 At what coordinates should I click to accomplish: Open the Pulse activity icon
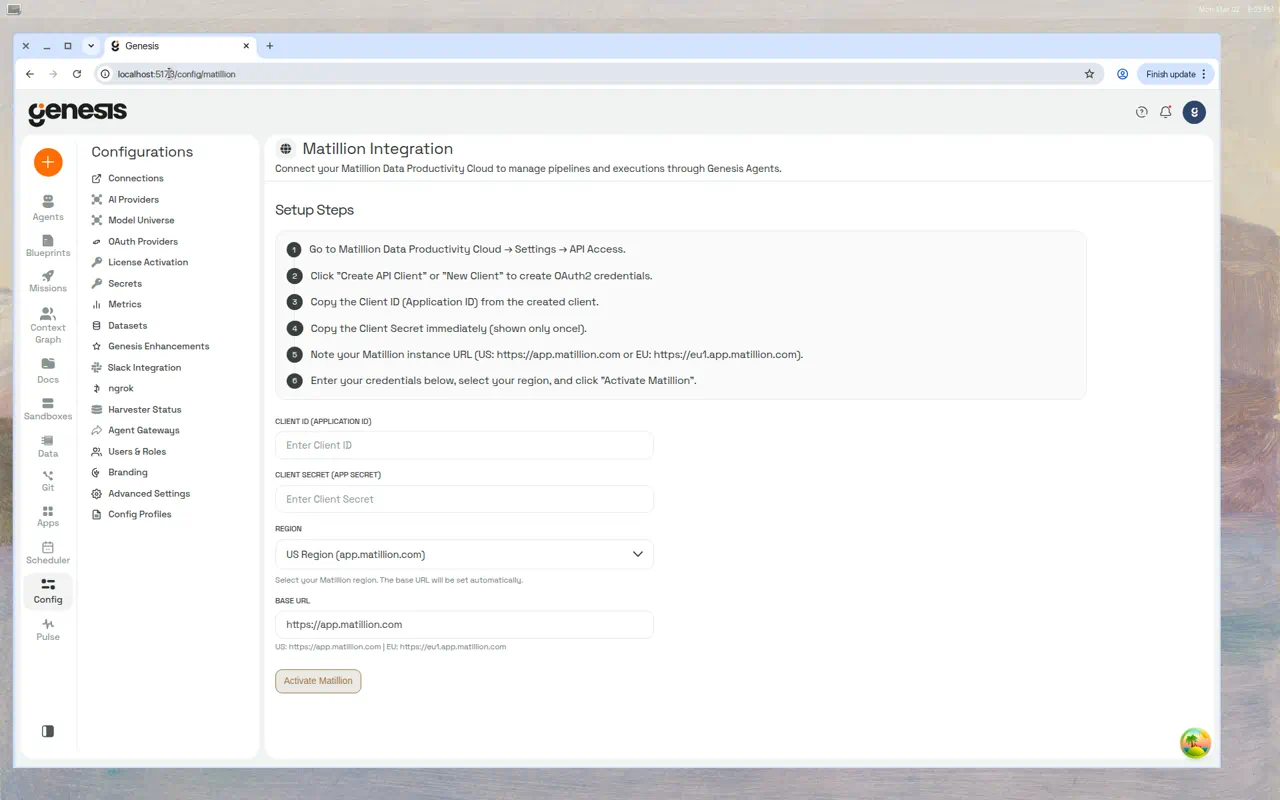pos(48,629)
